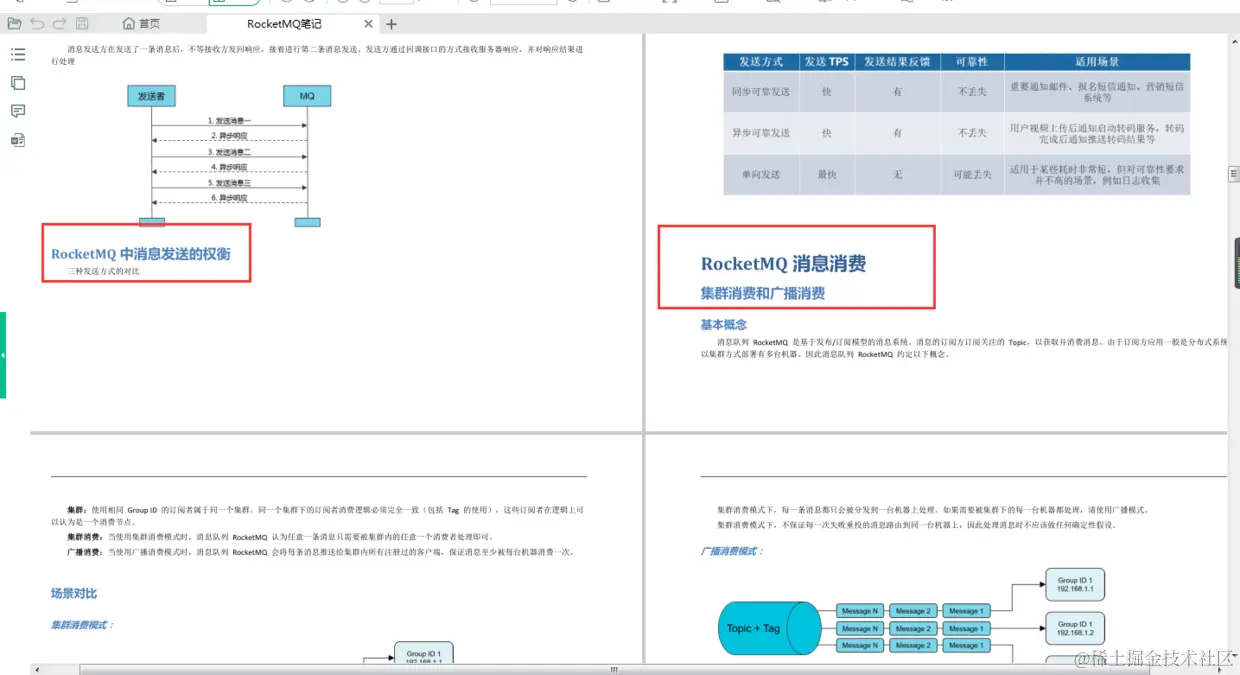Click label 5. 发送消息三 in diagram

pyautogui.click(x=229, y=183)
